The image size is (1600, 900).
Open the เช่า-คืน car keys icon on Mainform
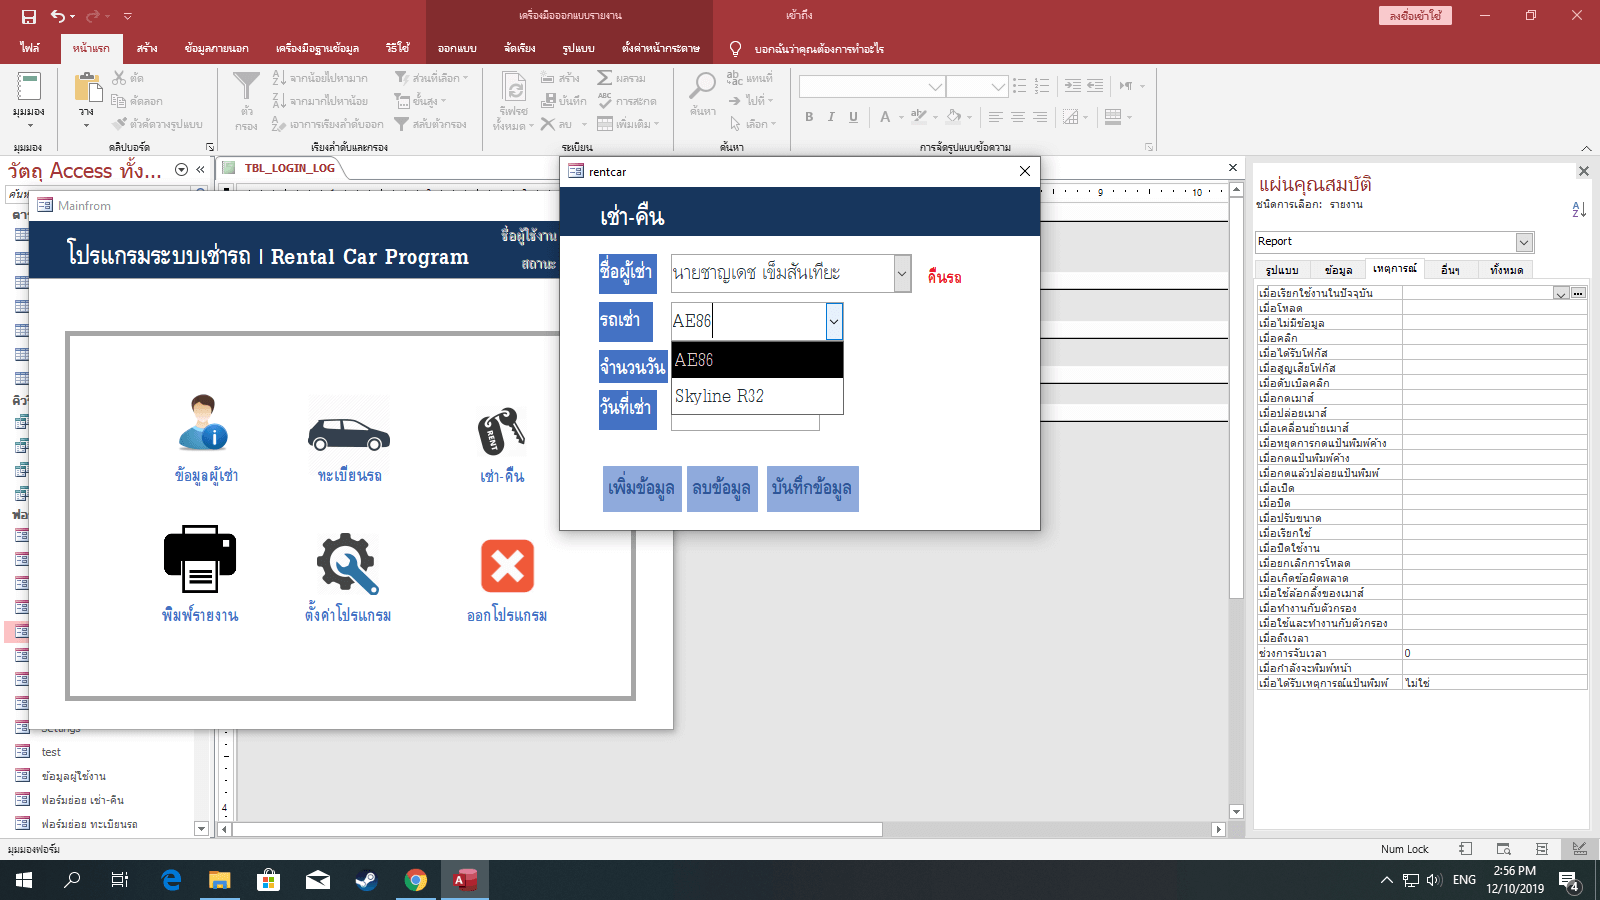point(501,432)
